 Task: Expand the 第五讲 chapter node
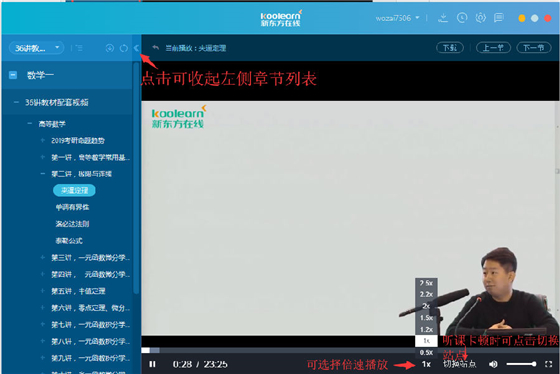42,291
